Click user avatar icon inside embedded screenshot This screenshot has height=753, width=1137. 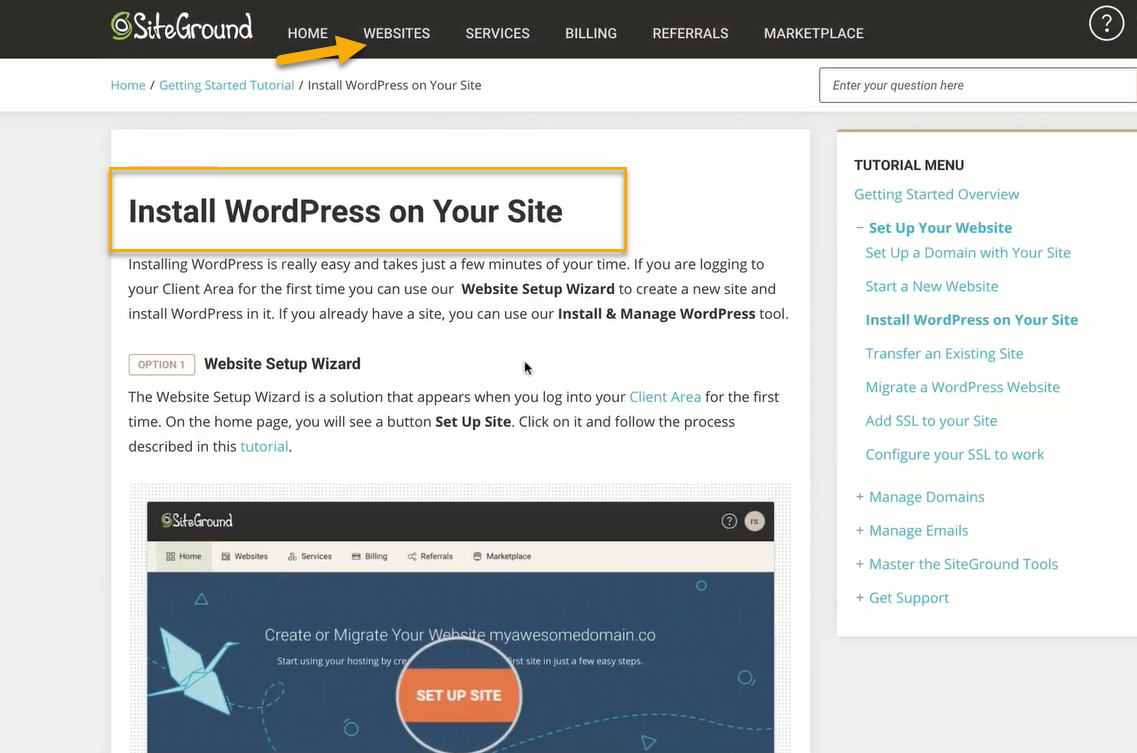click(754, 521)
